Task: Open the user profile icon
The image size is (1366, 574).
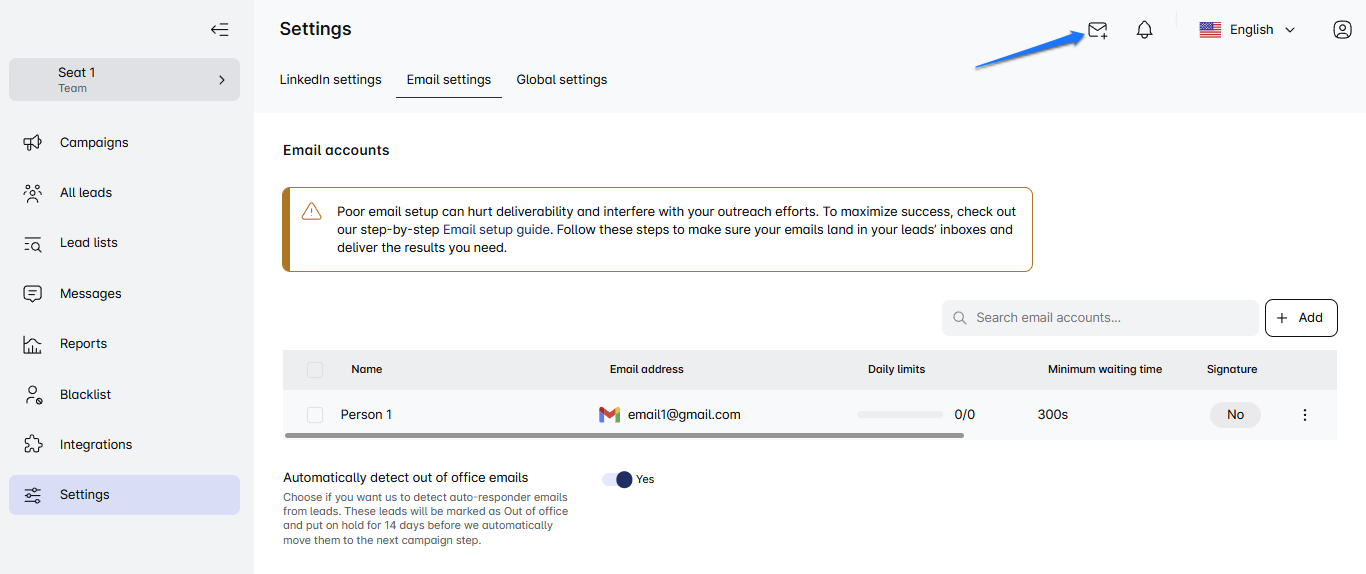Action: tap(1342, 30)
